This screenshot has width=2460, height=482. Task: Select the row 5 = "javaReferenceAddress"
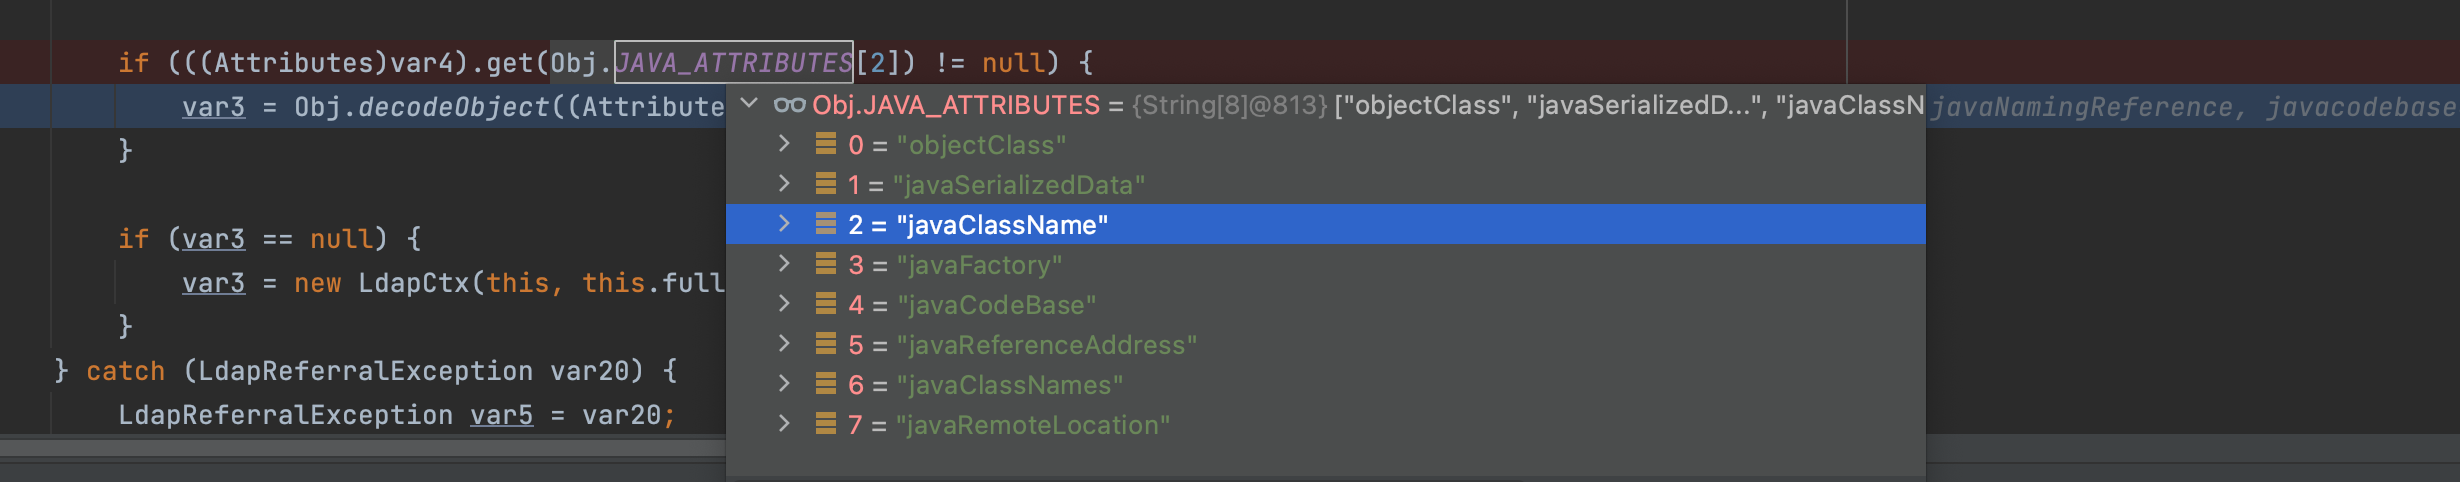1326,344
